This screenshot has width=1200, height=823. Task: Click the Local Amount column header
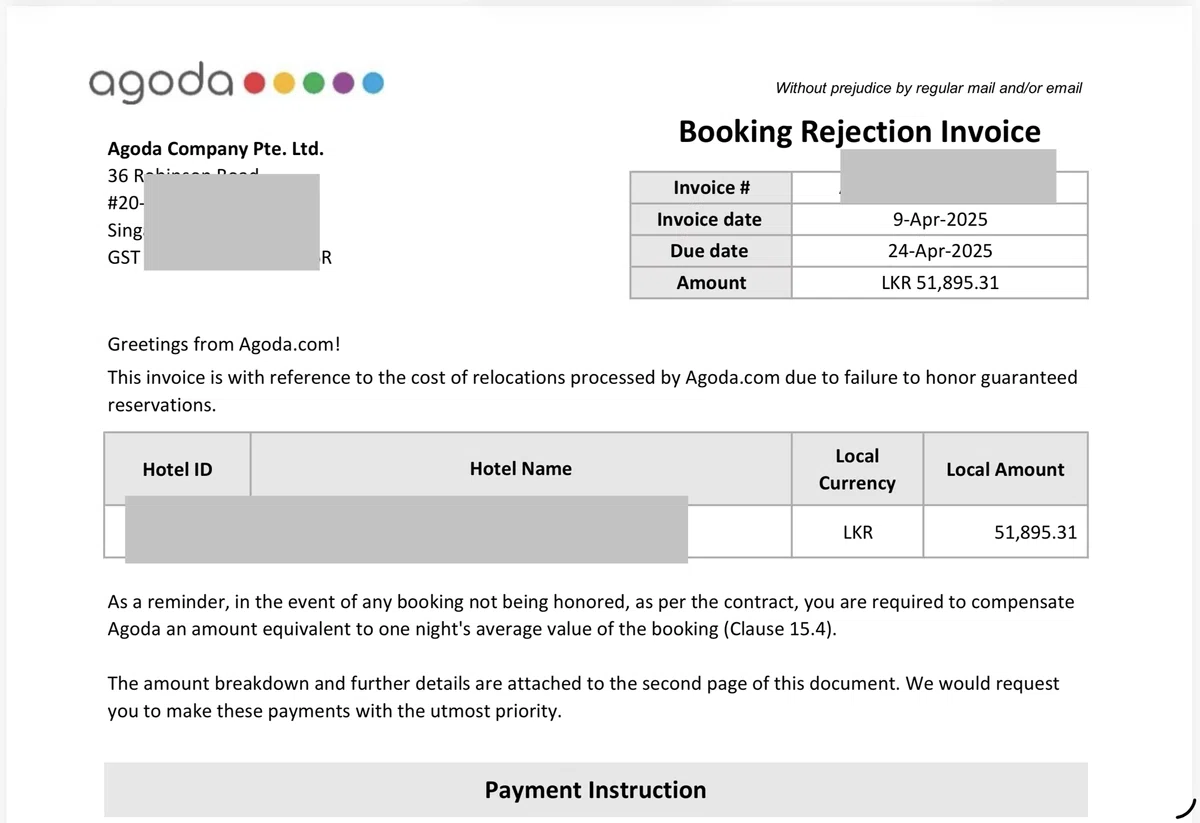1005,469
